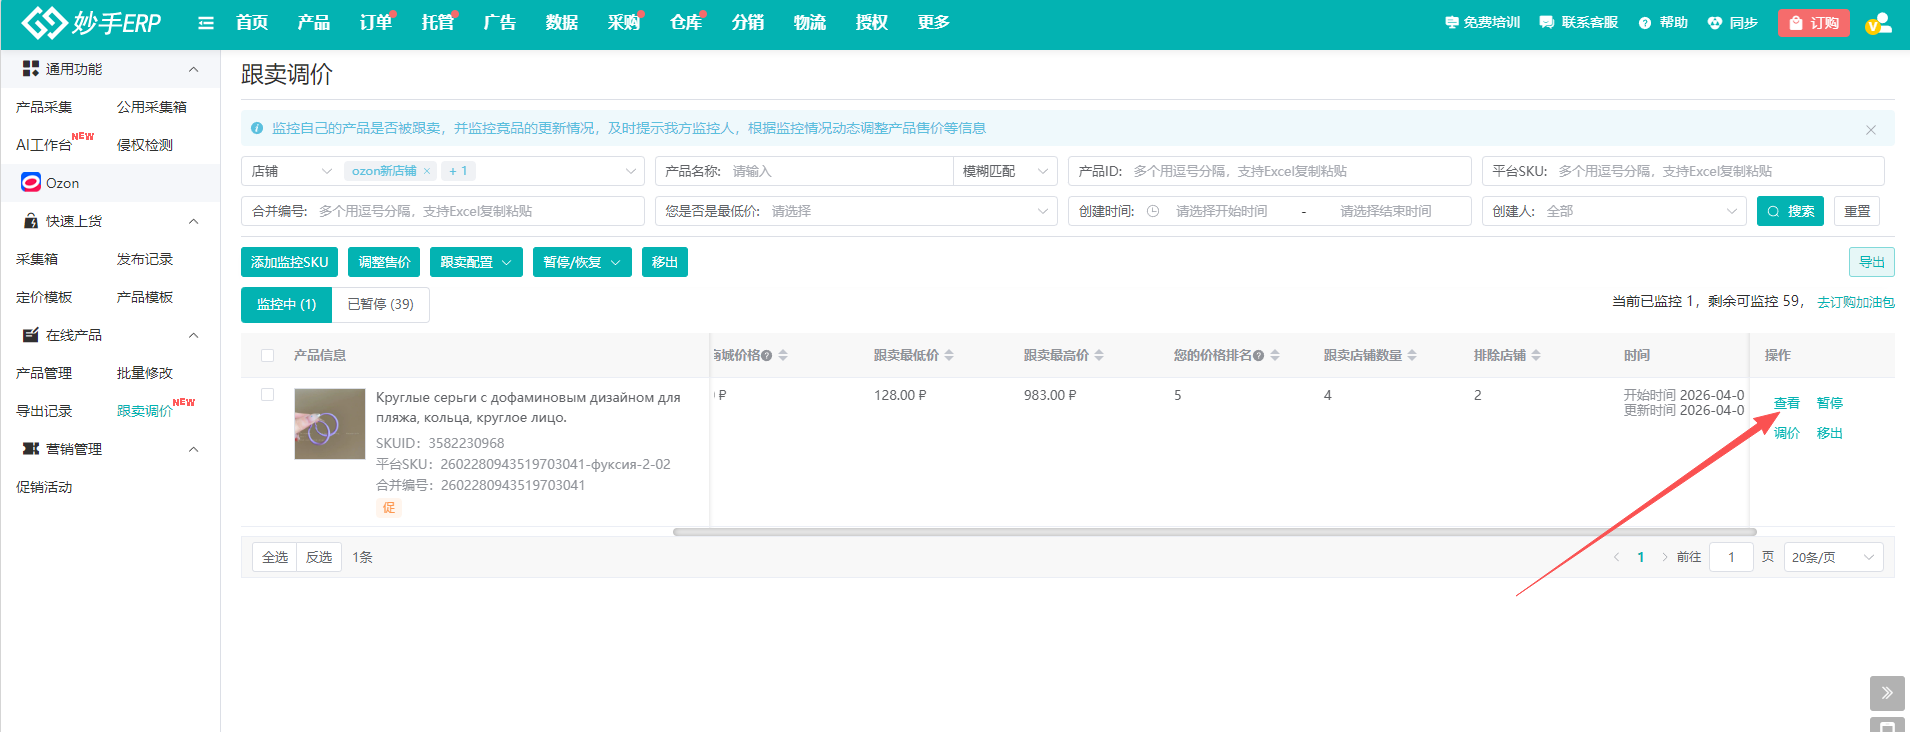The width and height of the screenshot is (1910, 732).
Task: Click the previous page arrow
Action: point(1616,557)
